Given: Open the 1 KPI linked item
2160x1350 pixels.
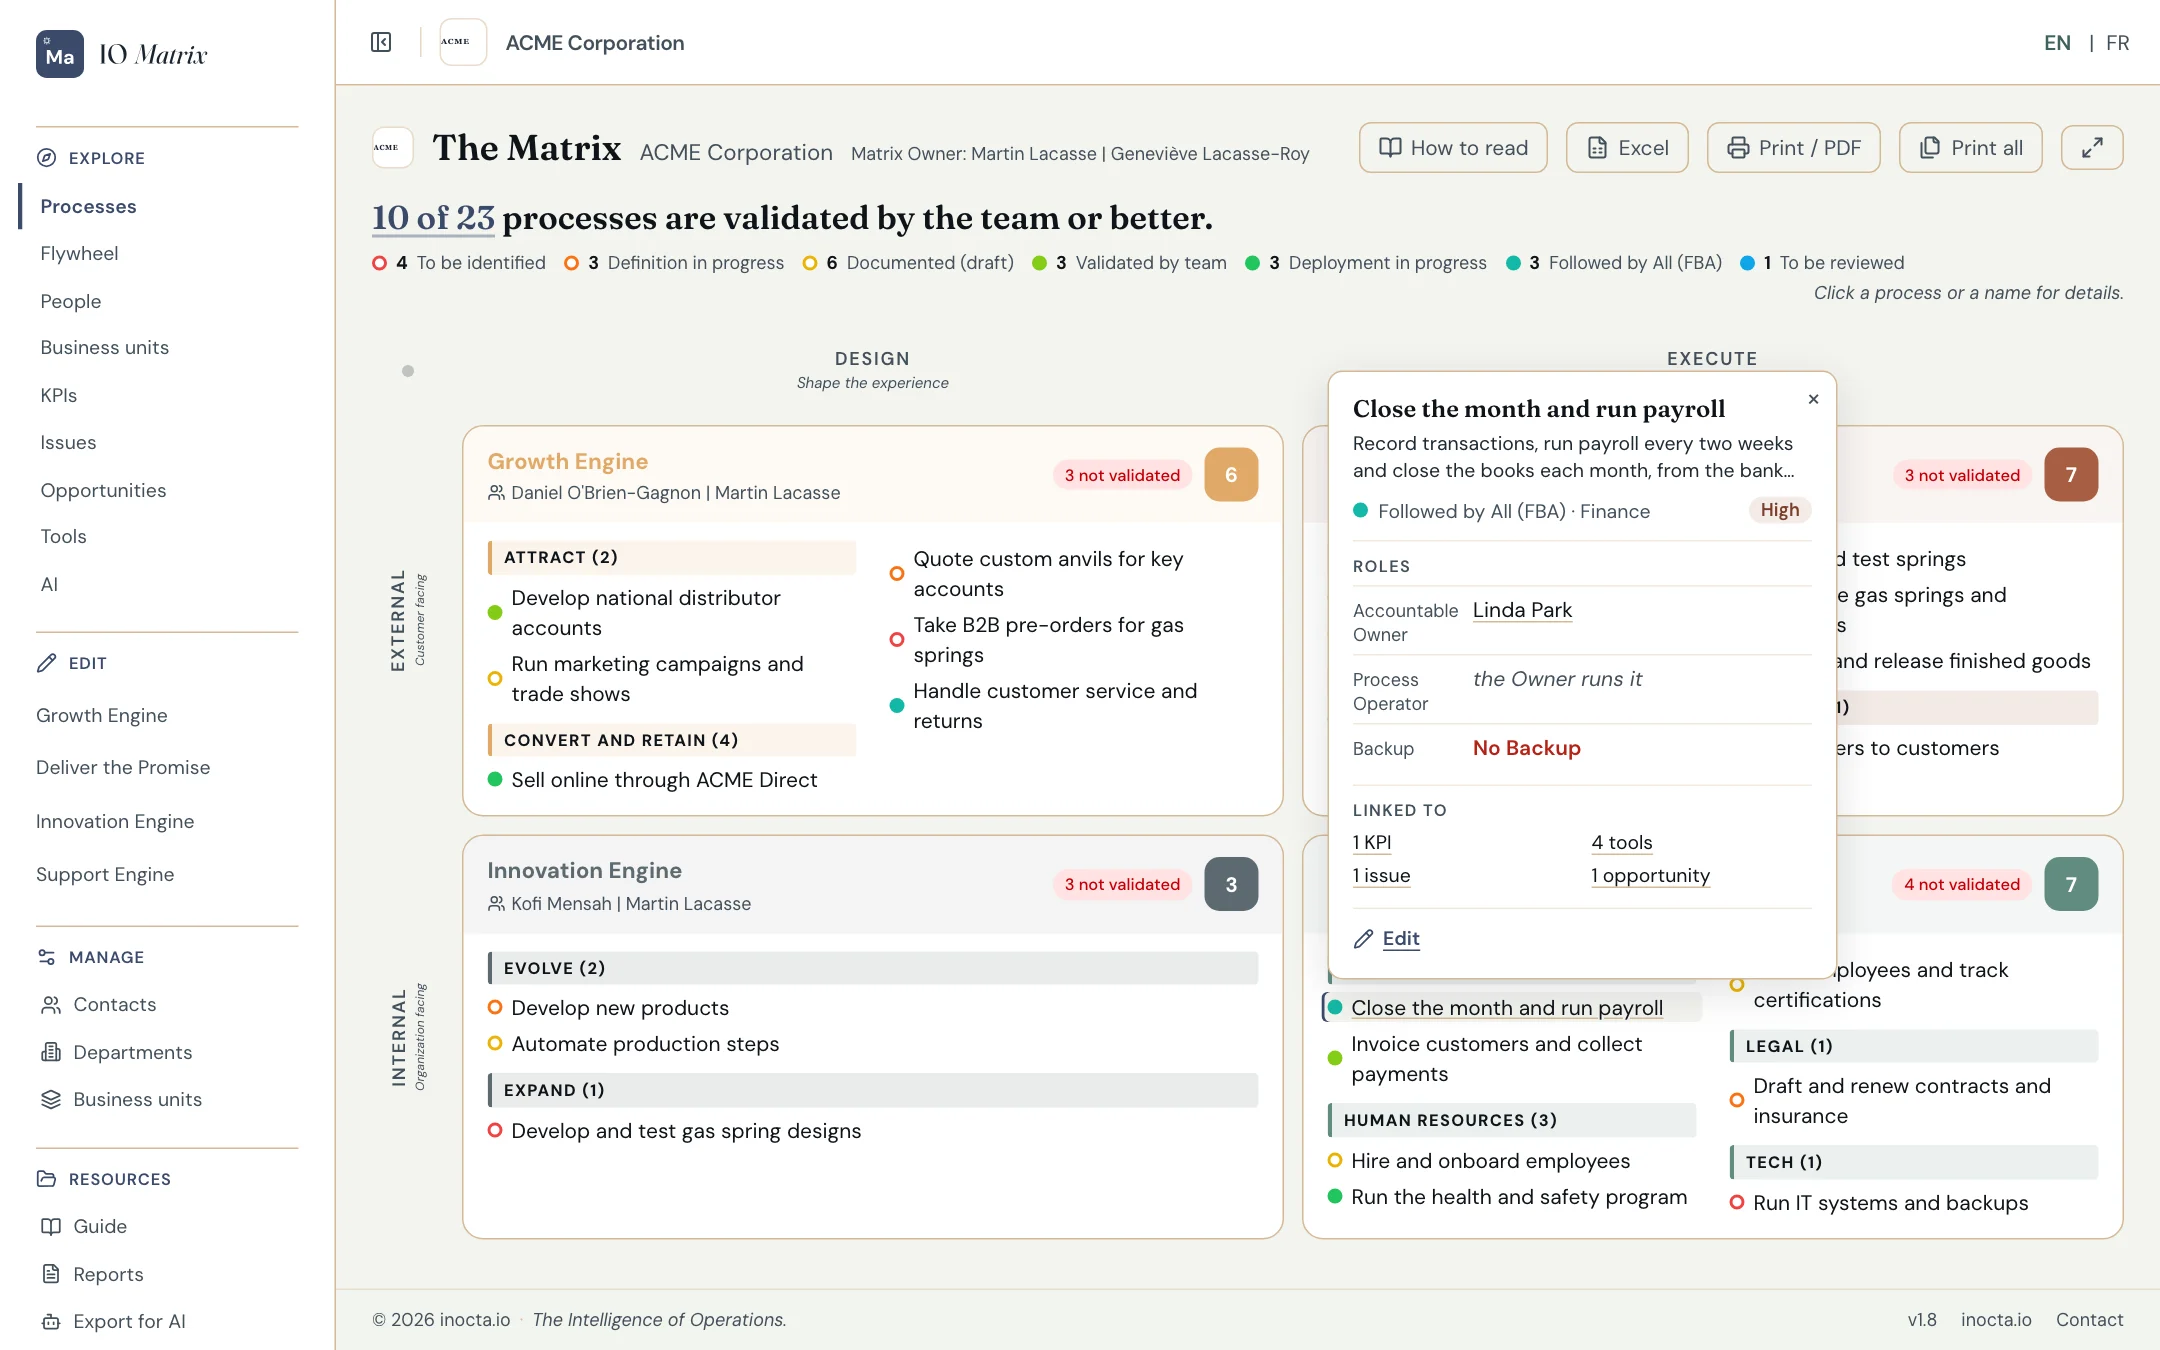Looking at the screenshot, I should pos(1372,843).
